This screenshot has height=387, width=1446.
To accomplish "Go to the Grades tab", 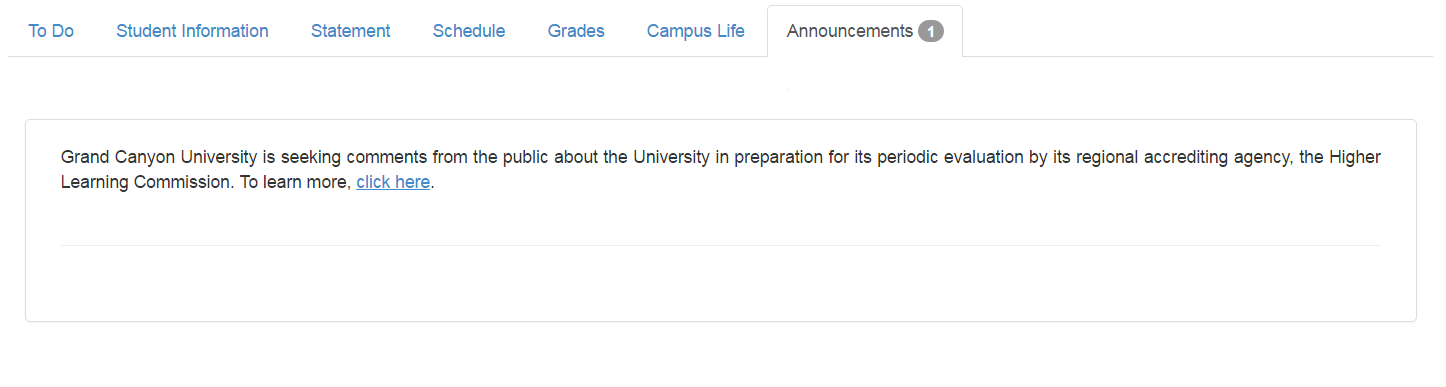I will click(x=576, y=31).
